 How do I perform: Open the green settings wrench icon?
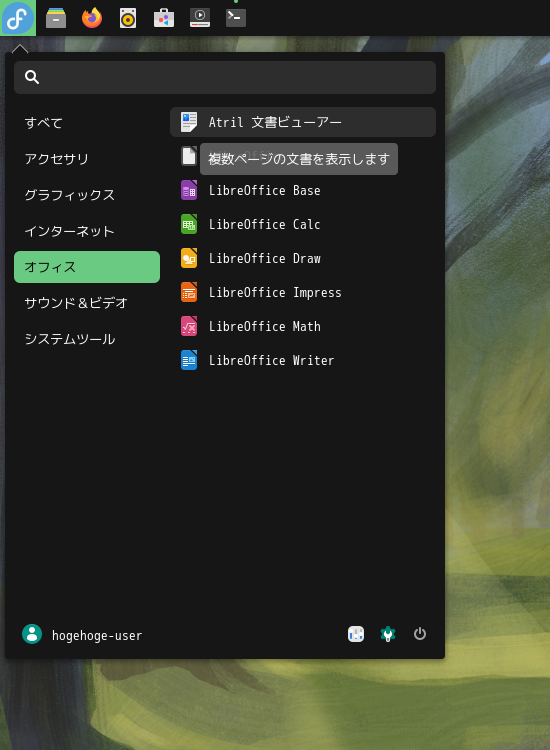click(x=388, y=634)
